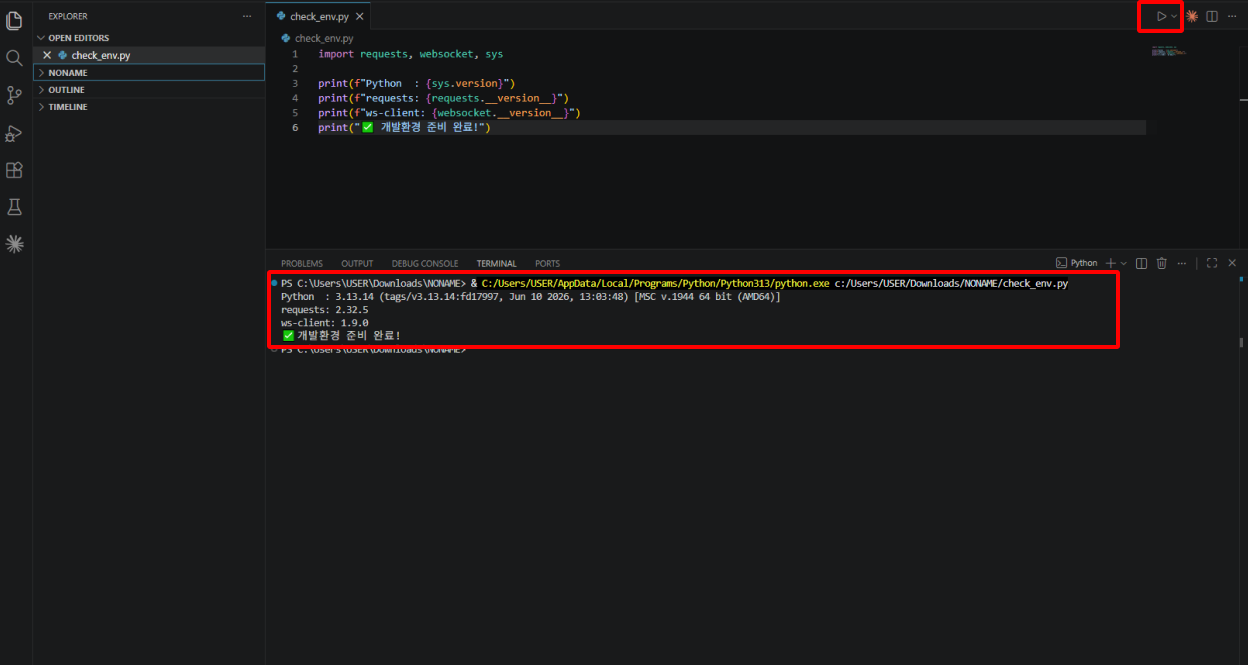The width and height of the screenshot is (1248, 665).
Task: Click the print Python sys.version code line
Action: [417, 84]
